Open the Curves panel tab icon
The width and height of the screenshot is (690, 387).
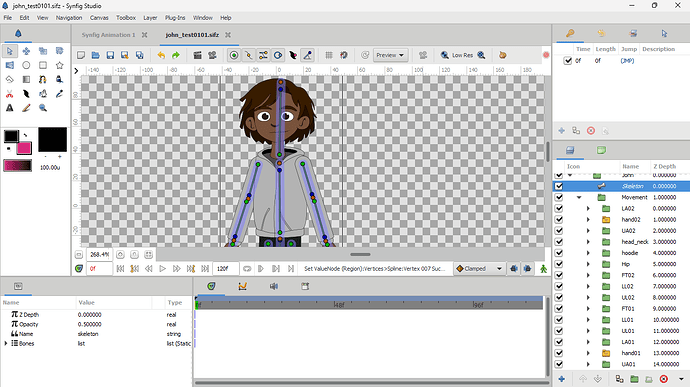(242, 286)
